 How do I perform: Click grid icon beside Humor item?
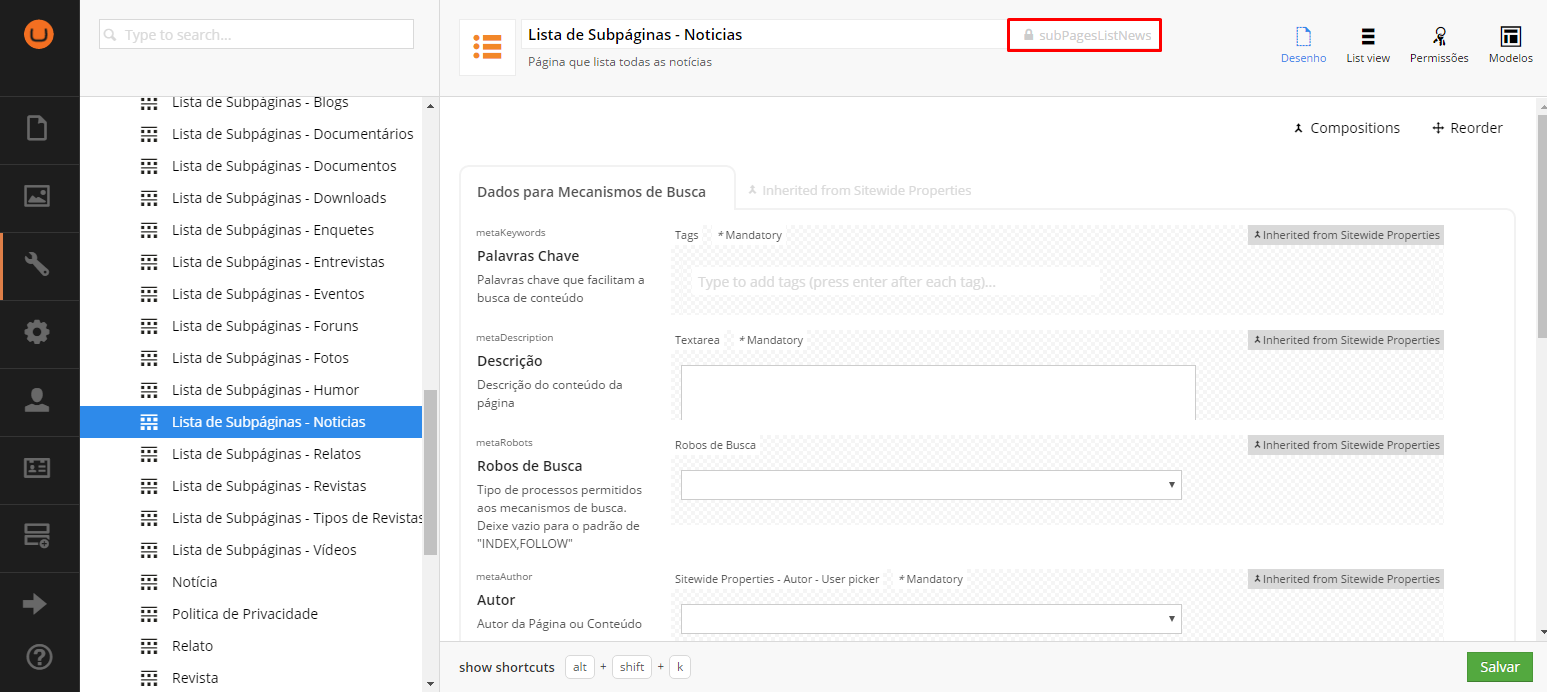click(149, 390)
